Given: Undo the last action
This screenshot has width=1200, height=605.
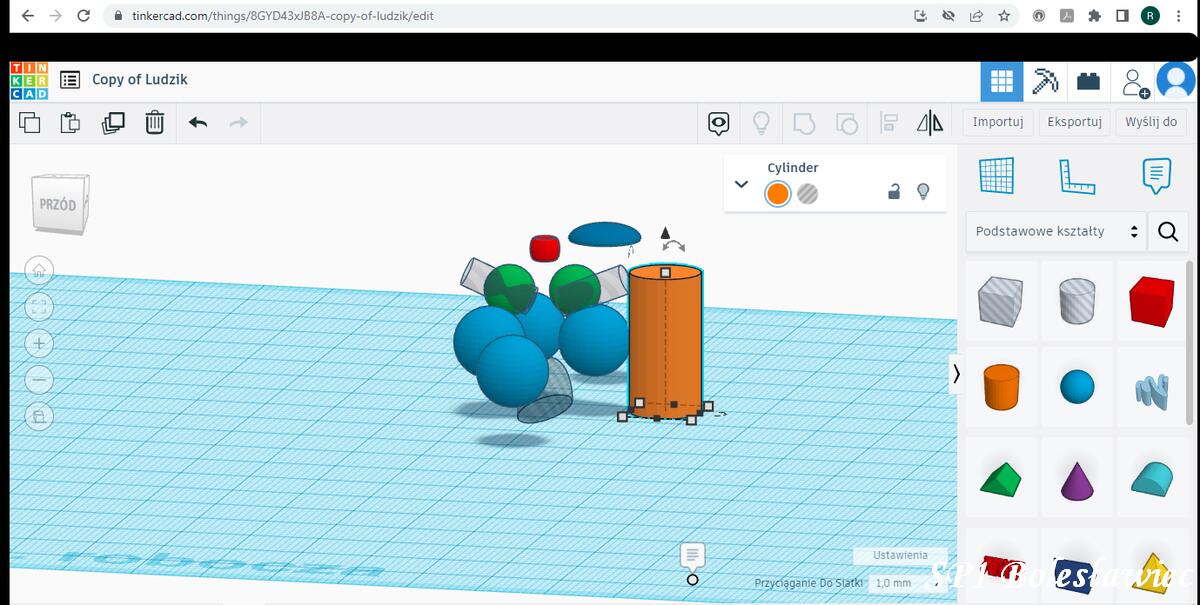Looking at the screenshot, I should (198, 123).
